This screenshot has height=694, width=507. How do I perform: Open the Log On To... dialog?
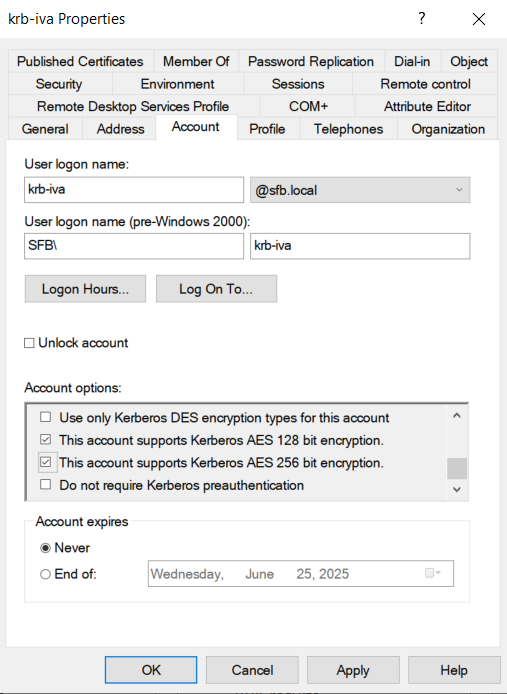(217, 289)
